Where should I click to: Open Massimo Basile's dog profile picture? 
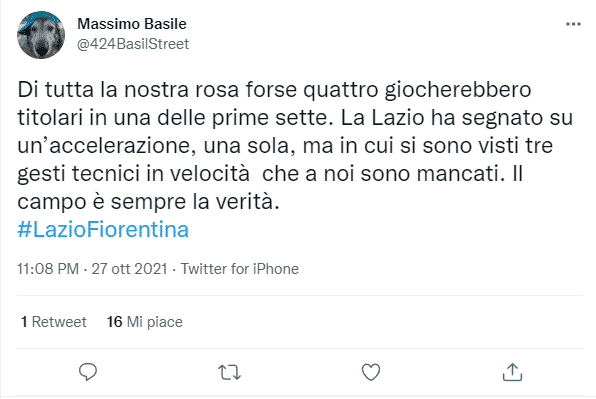tap(41, 35)
